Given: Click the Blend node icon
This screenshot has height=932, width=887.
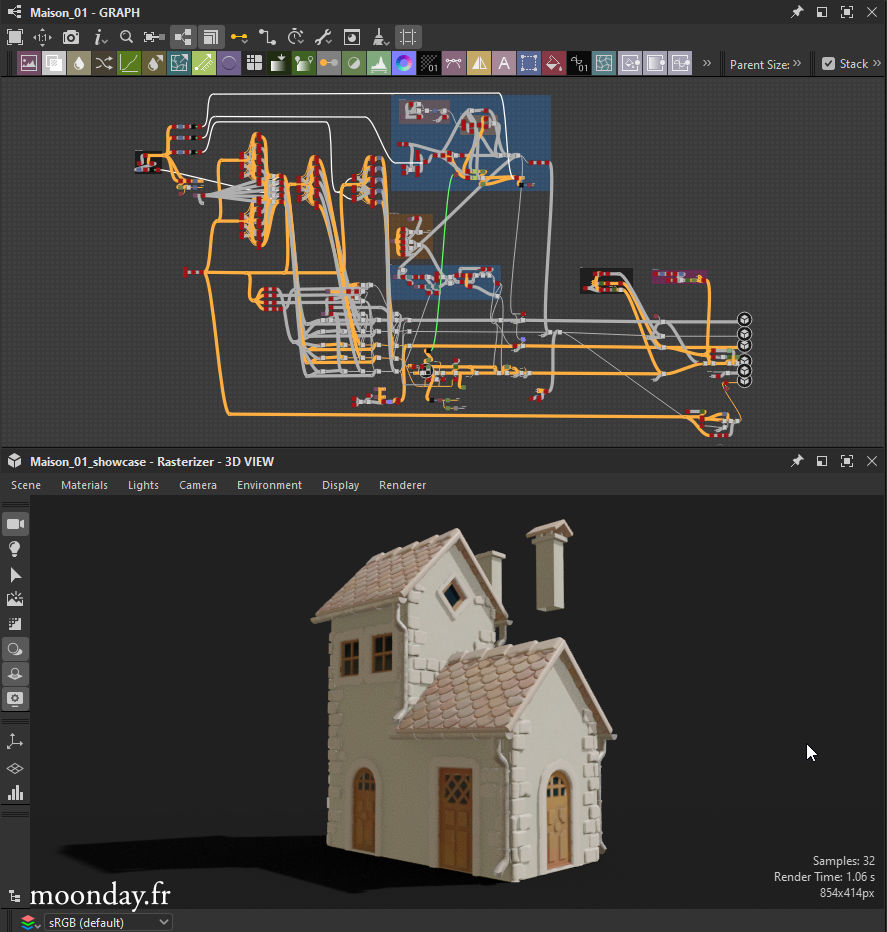Looking at the screenshot, I should 54,64.
